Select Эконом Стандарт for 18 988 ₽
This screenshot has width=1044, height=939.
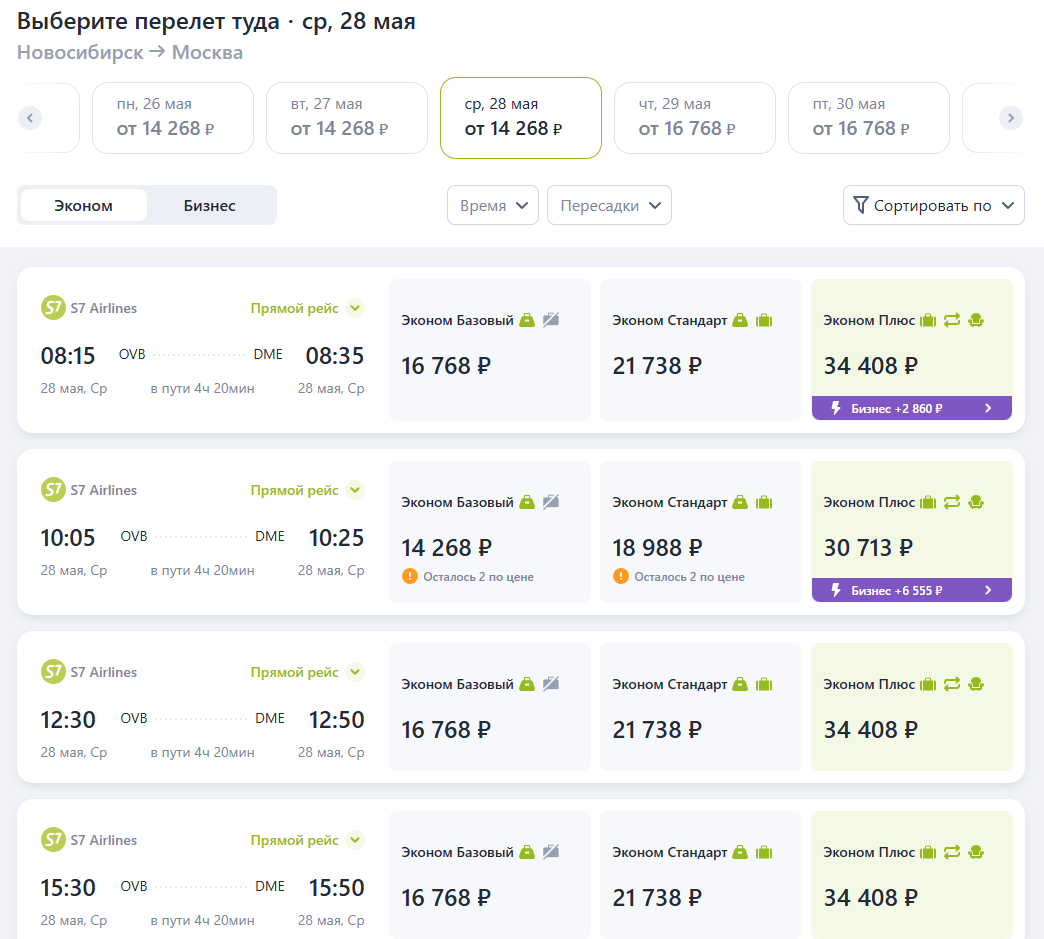click(x=700, y=540)
